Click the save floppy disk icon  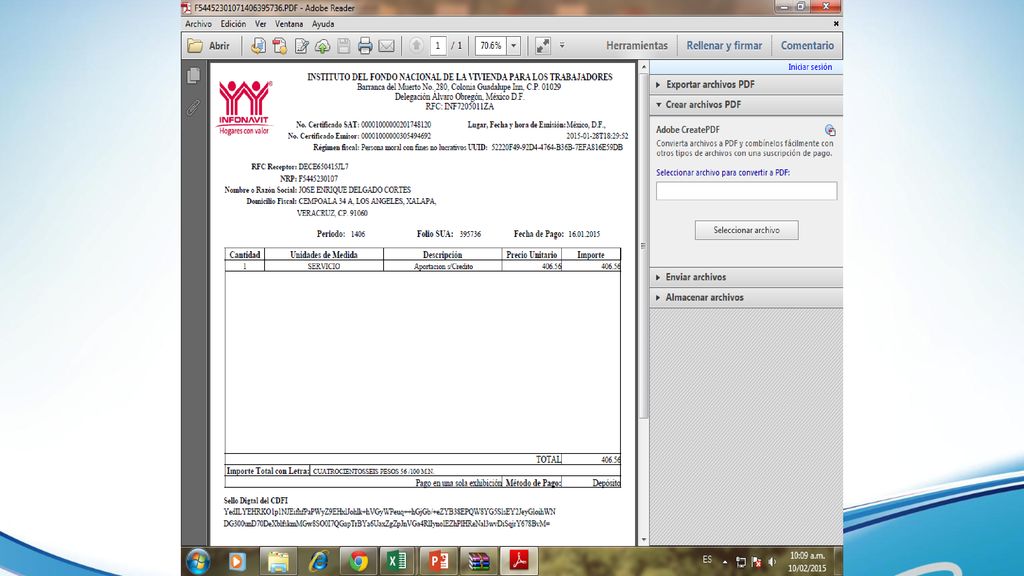click(x=344, y=46)
